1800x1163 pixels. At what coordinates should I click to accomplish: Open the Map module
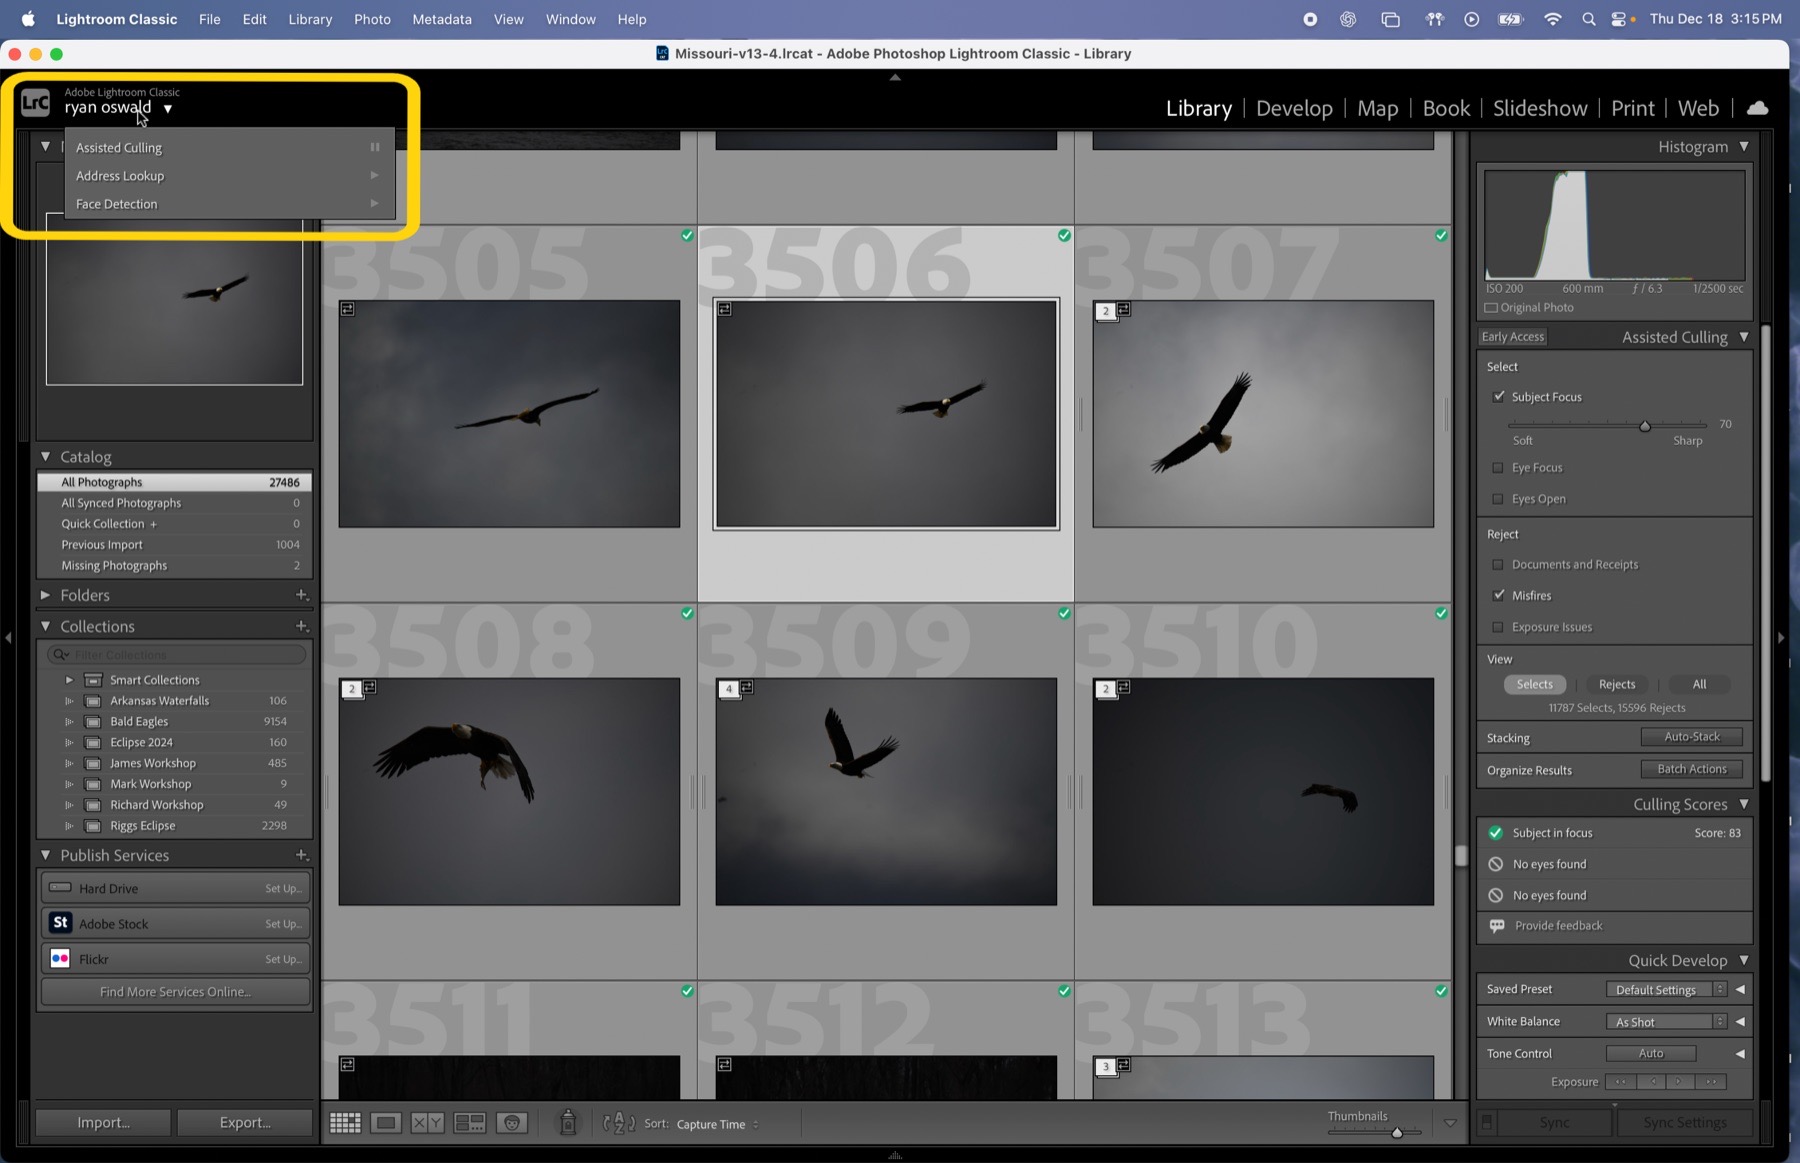[1377, 108]
